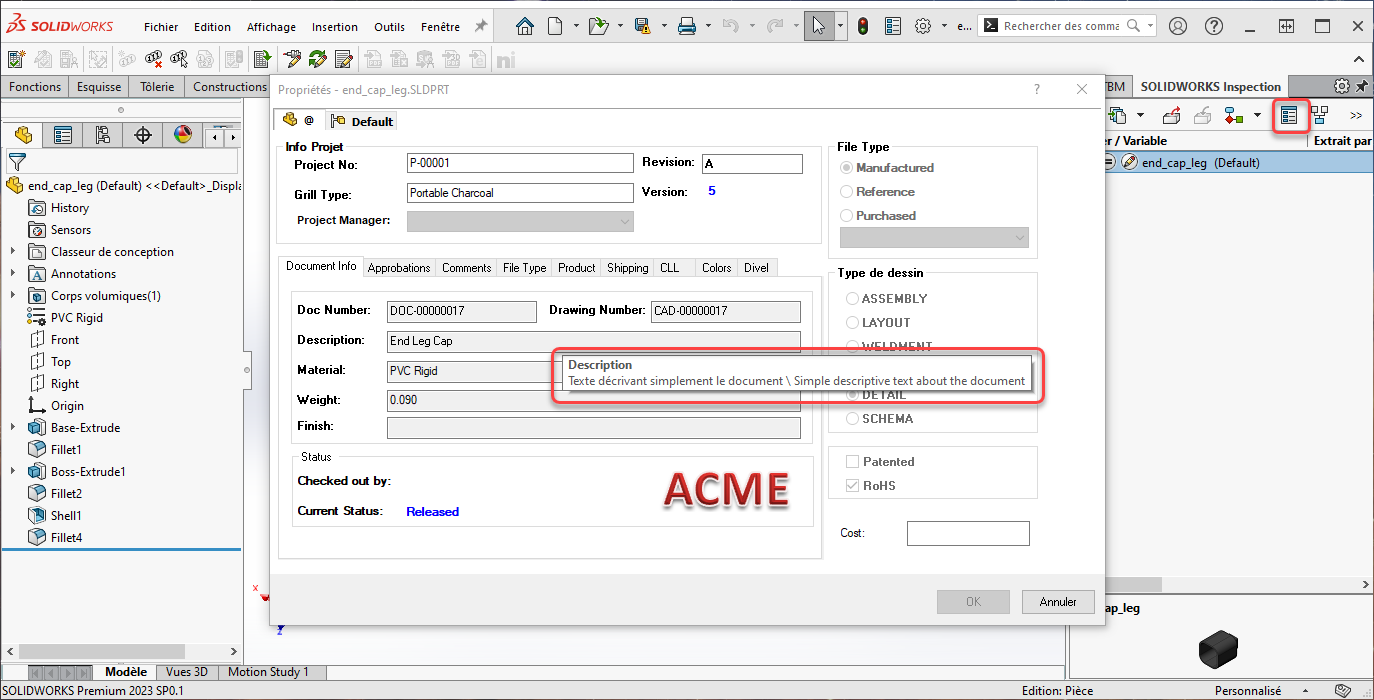This screenshot has width=1374, height=700.
Task: Open the Home welcome icon
Action: [x=525, y=26]
